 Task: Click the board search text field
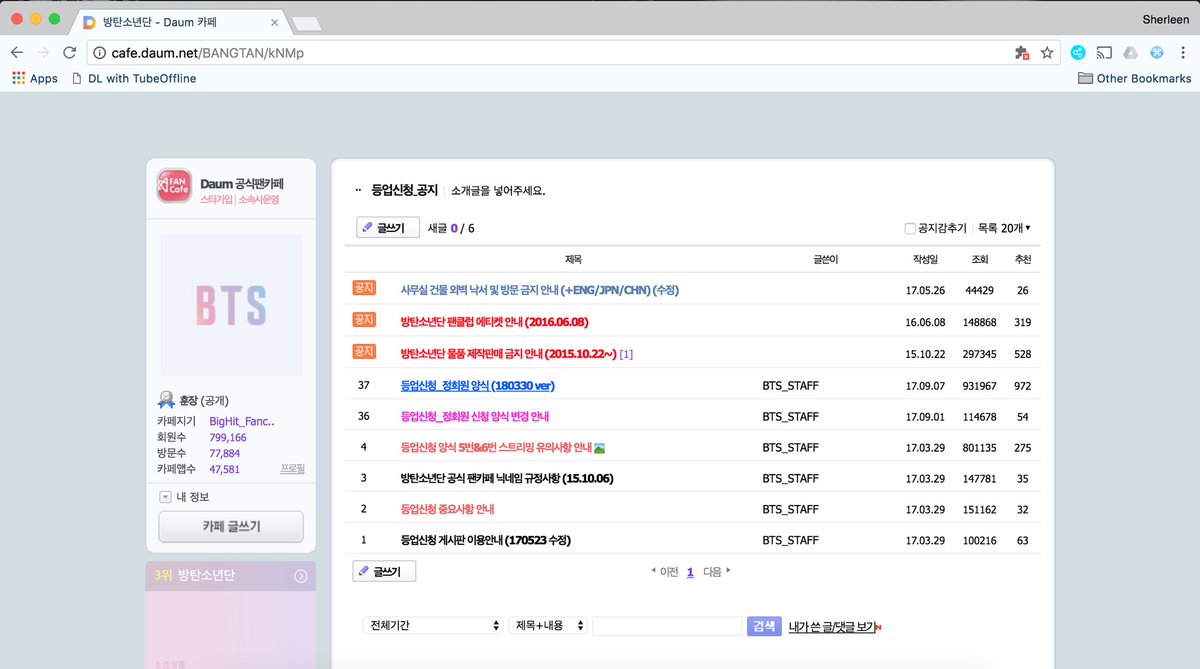click(667, 625)
